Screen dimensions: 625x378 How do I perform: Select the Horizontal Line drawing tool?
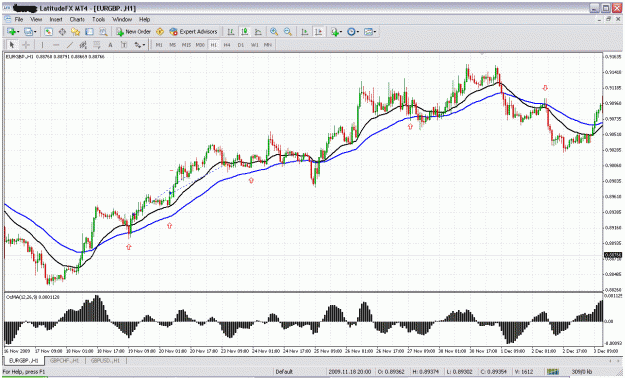point(56,45)
